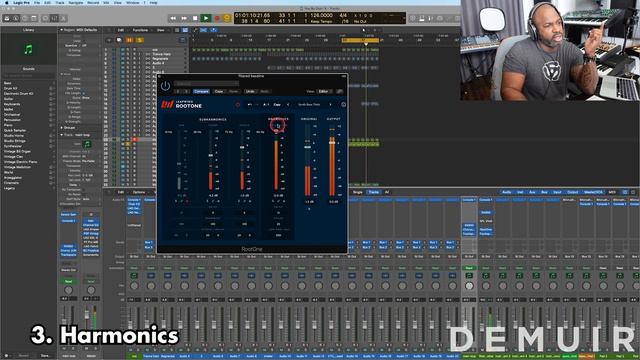
Task: Toggle the plugin window power bypass button
Action: [x=165, y=86]
